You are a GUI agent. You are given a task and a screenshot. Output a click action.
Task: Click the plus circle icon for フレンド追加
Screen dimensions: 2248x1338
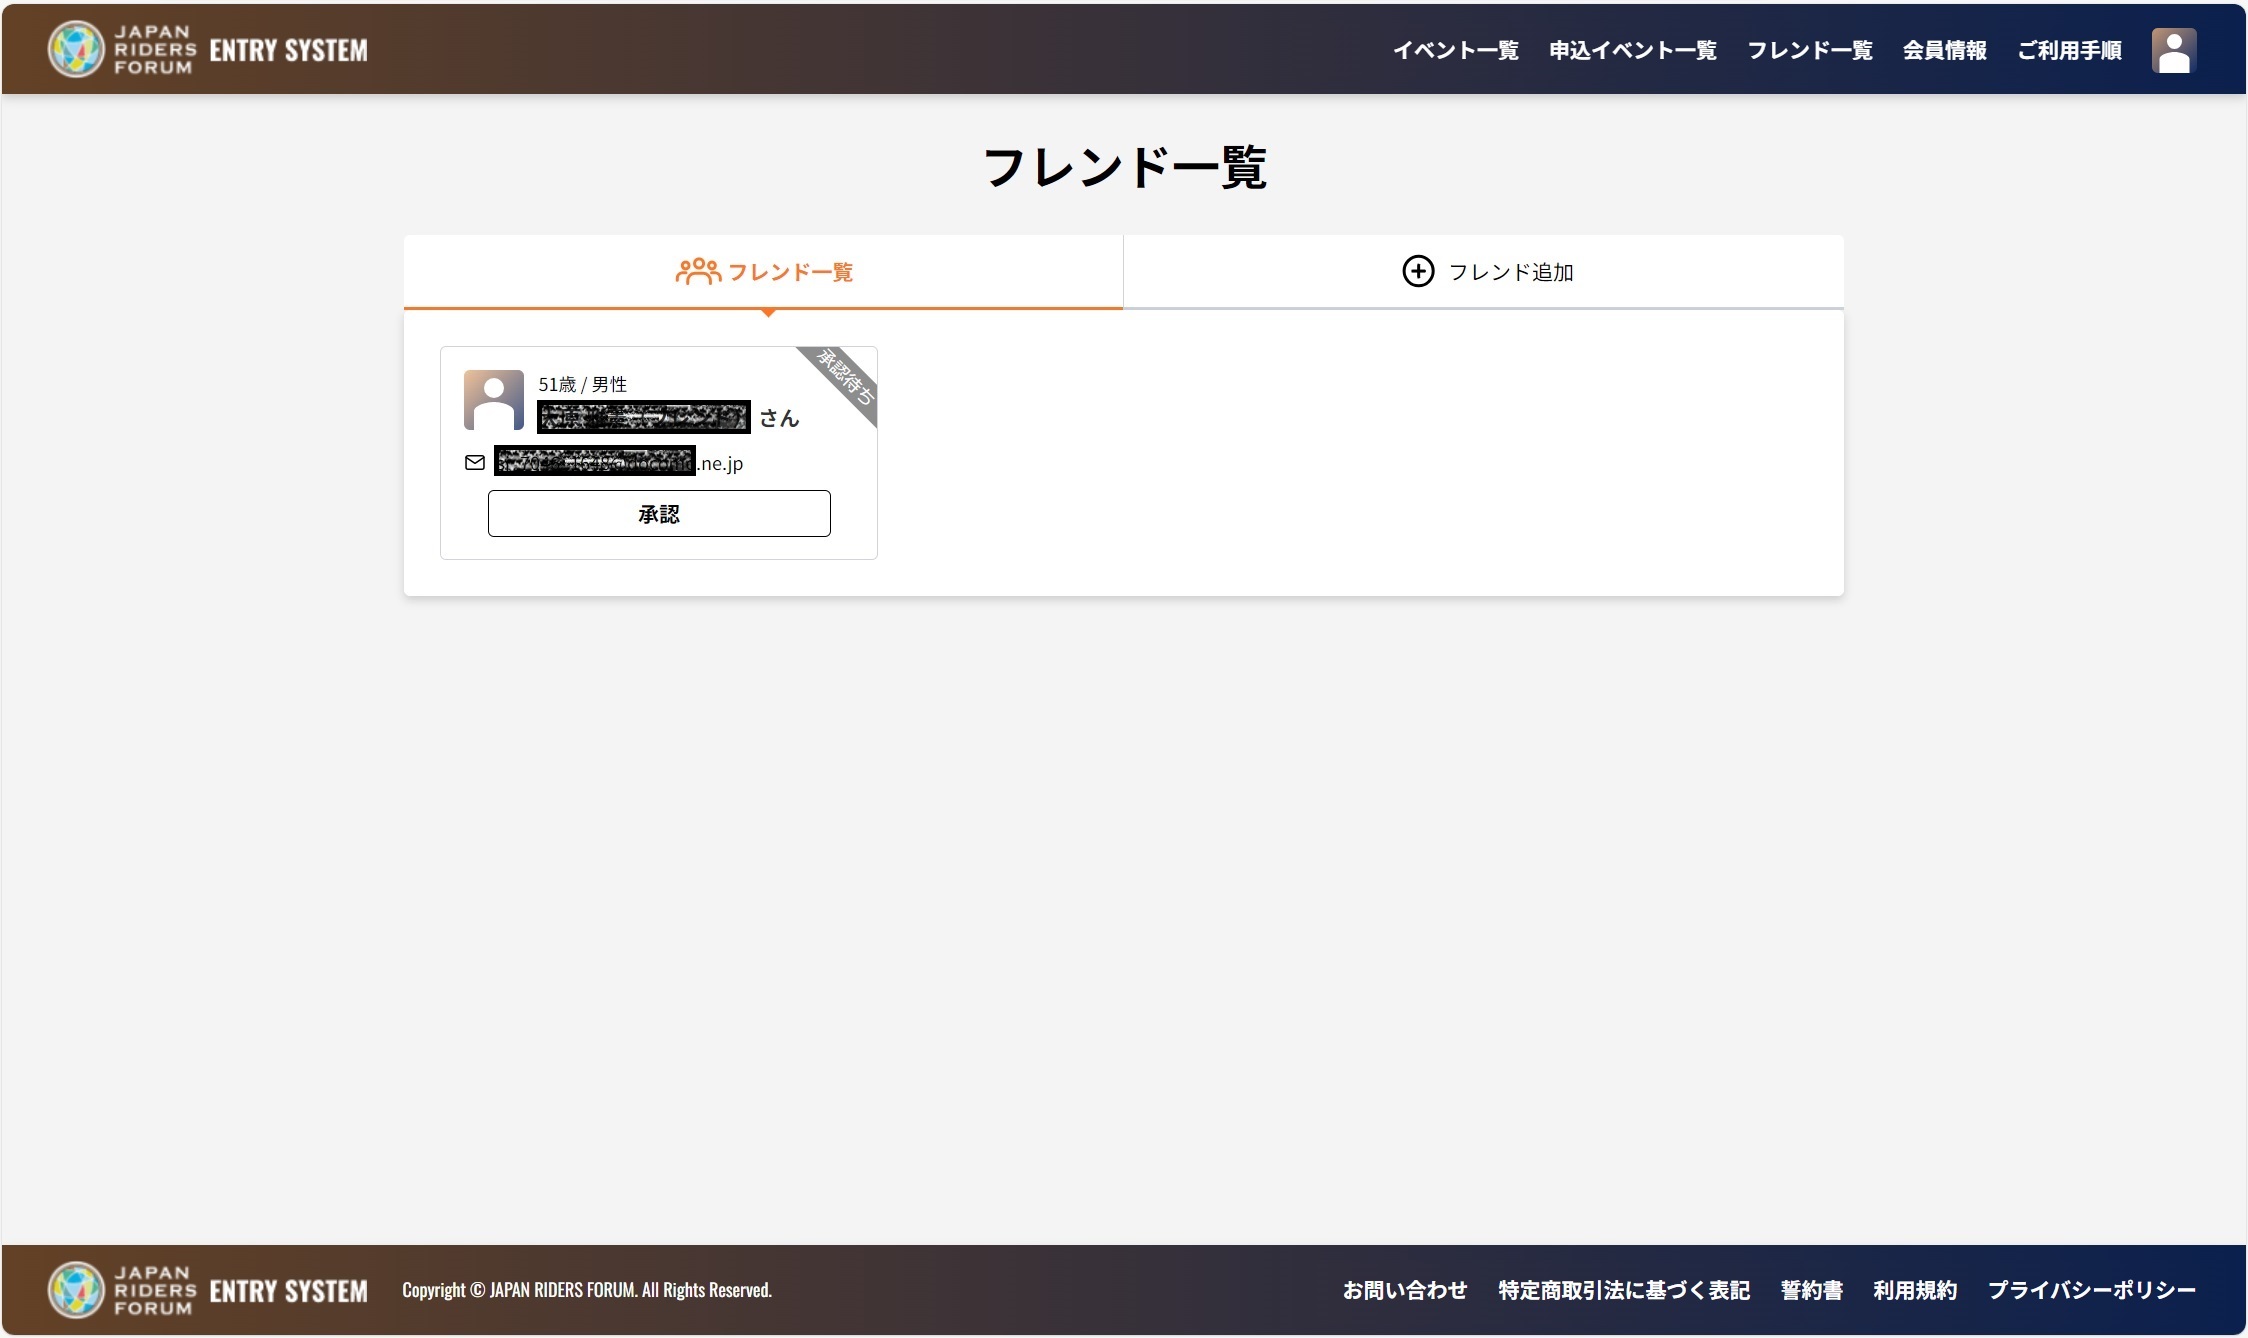[1418, 271]
